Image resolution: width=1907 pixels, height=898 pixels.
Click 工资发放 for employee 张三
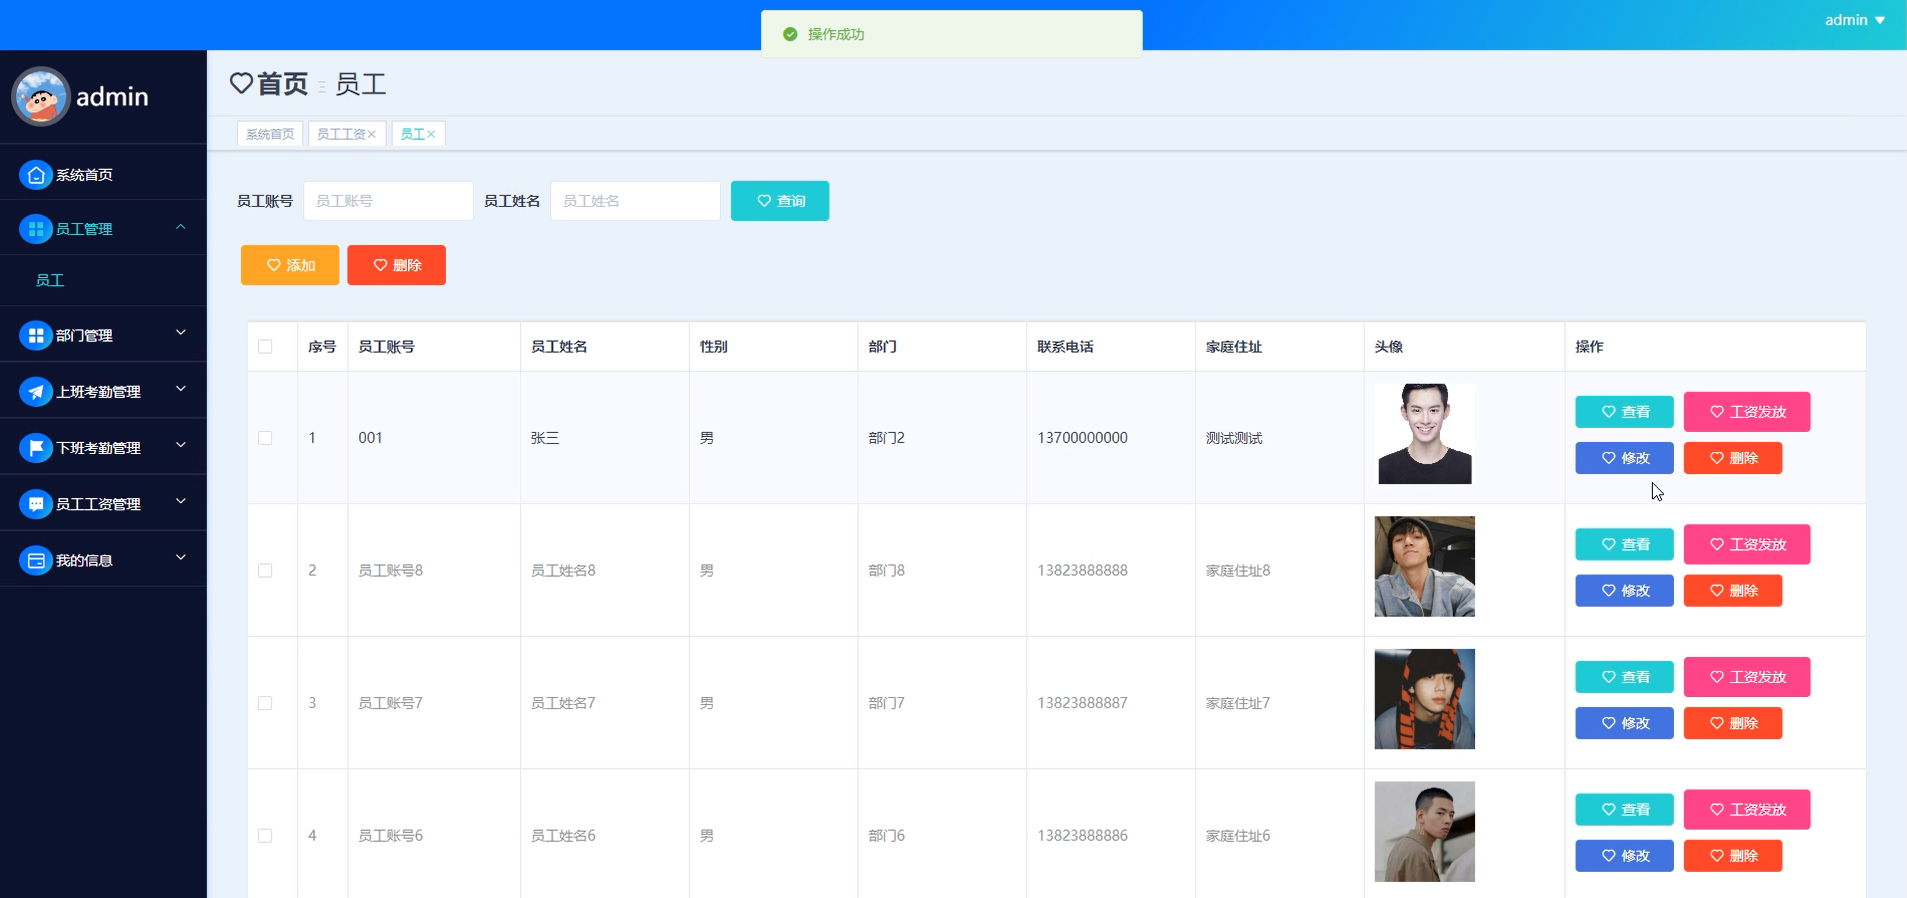click(x=1747, y=412)
